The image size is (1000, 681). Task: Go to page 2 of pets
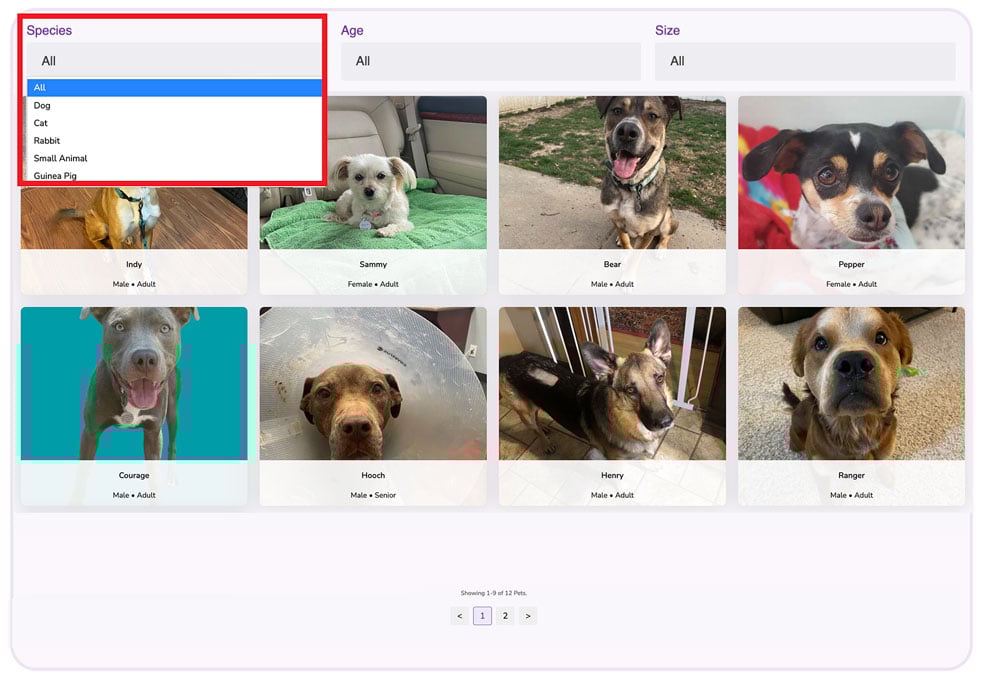(505, 615)
